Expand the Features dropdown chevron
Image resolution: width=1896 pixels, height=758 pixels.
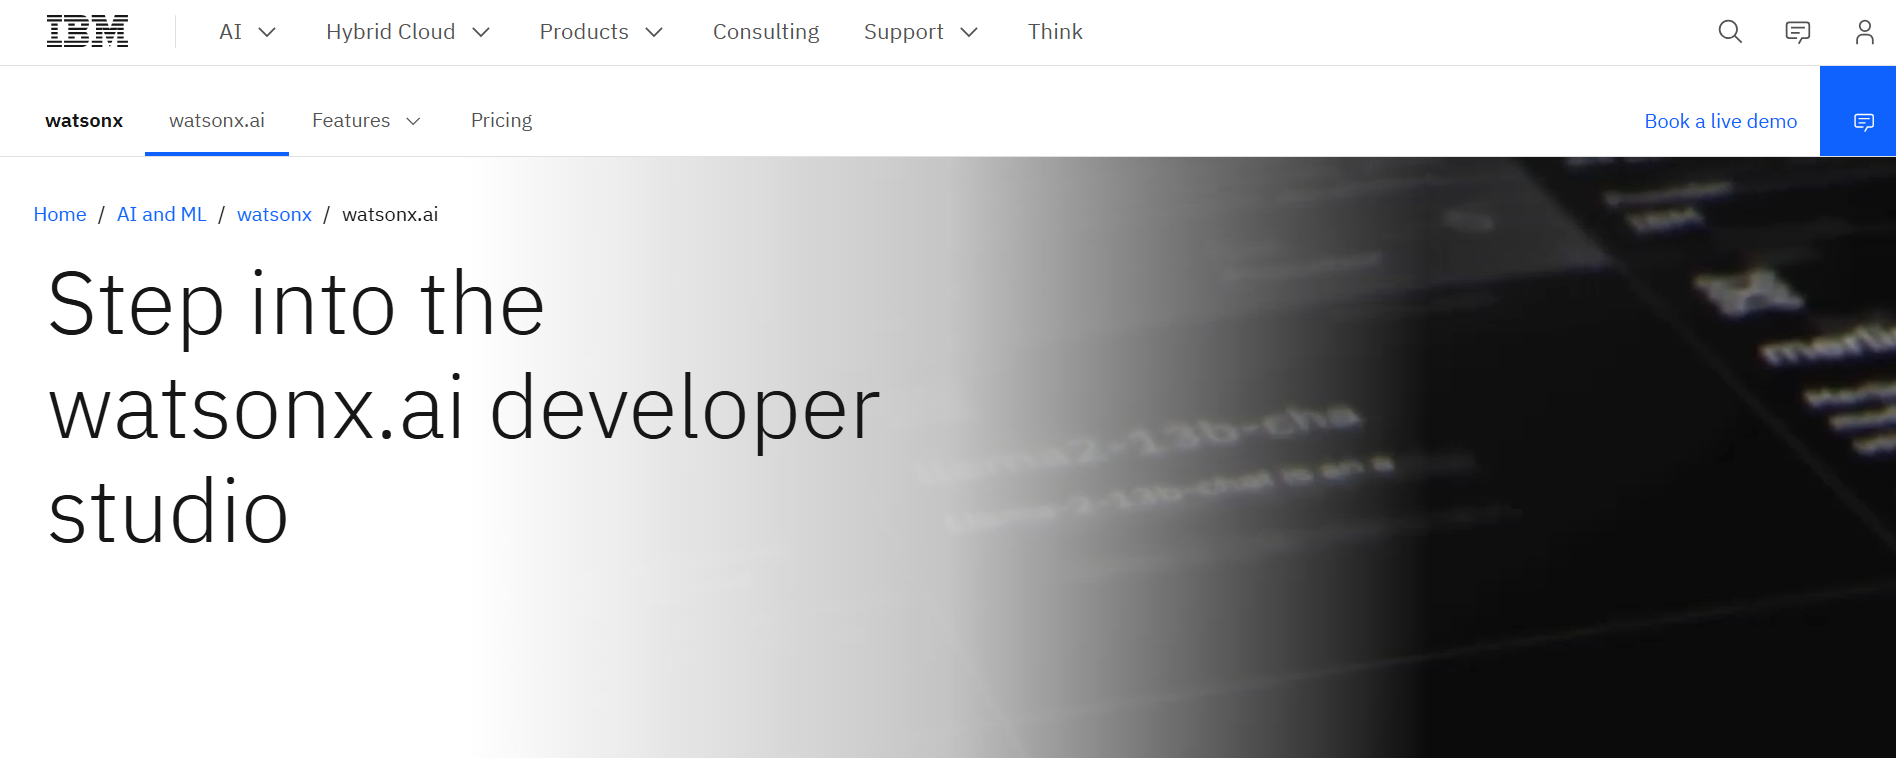pos(413,121)
